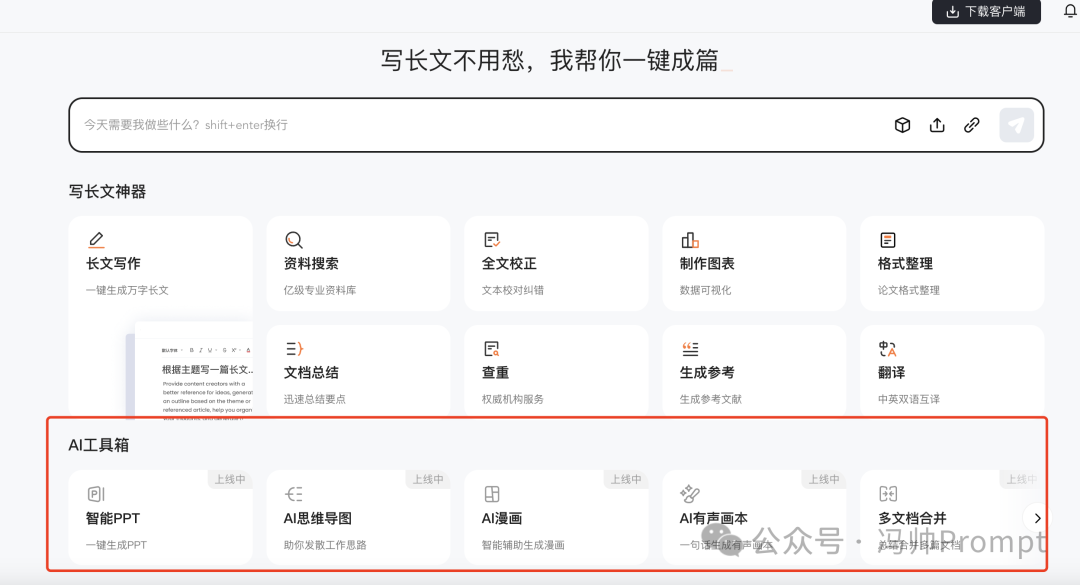Select the 翻译 tool

coord(951,372)
